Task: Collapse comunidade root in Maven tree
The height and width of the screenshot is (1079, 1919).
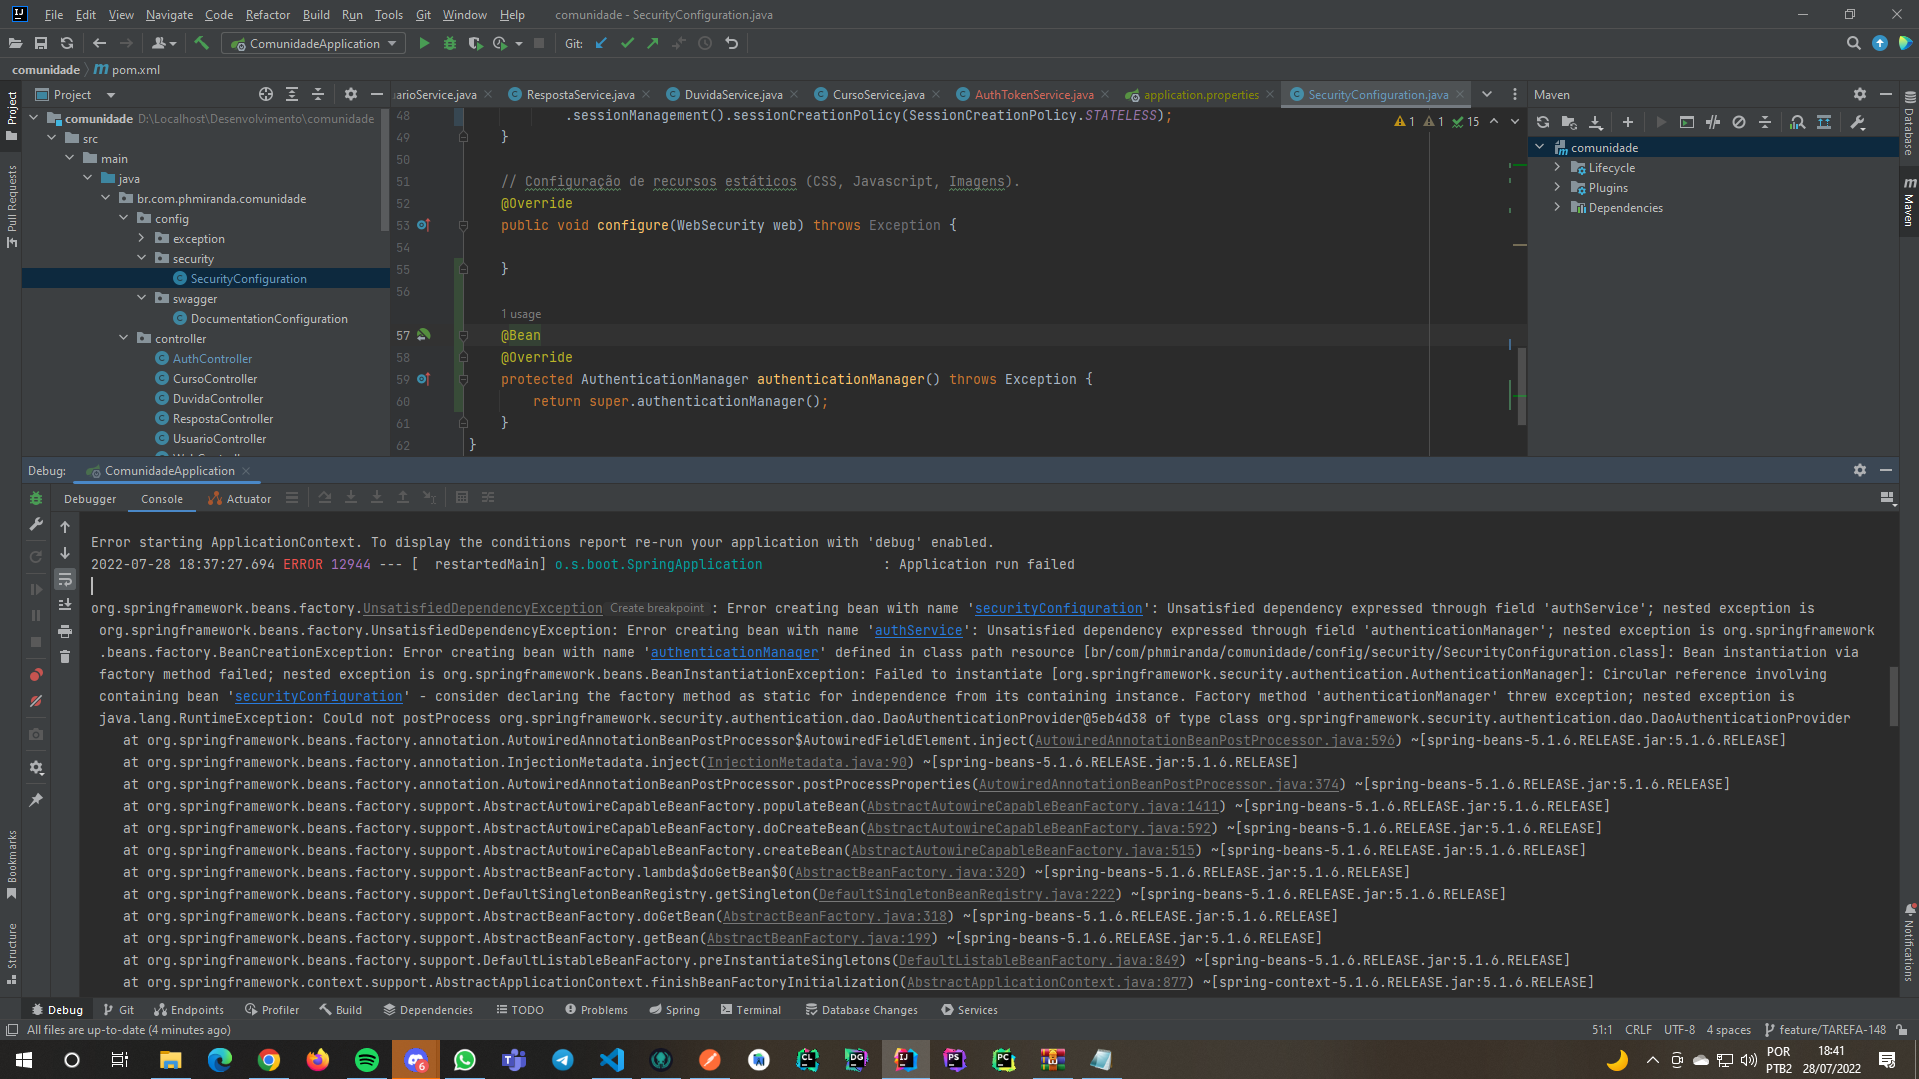Action: pyautogui.click(x=1540, y=147)
